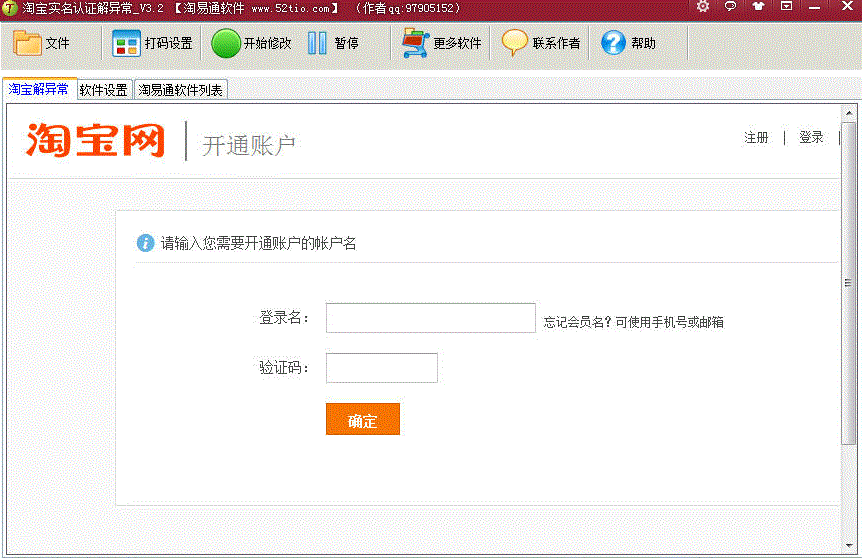Click the 联系作者 speech bubble icon

515,42
